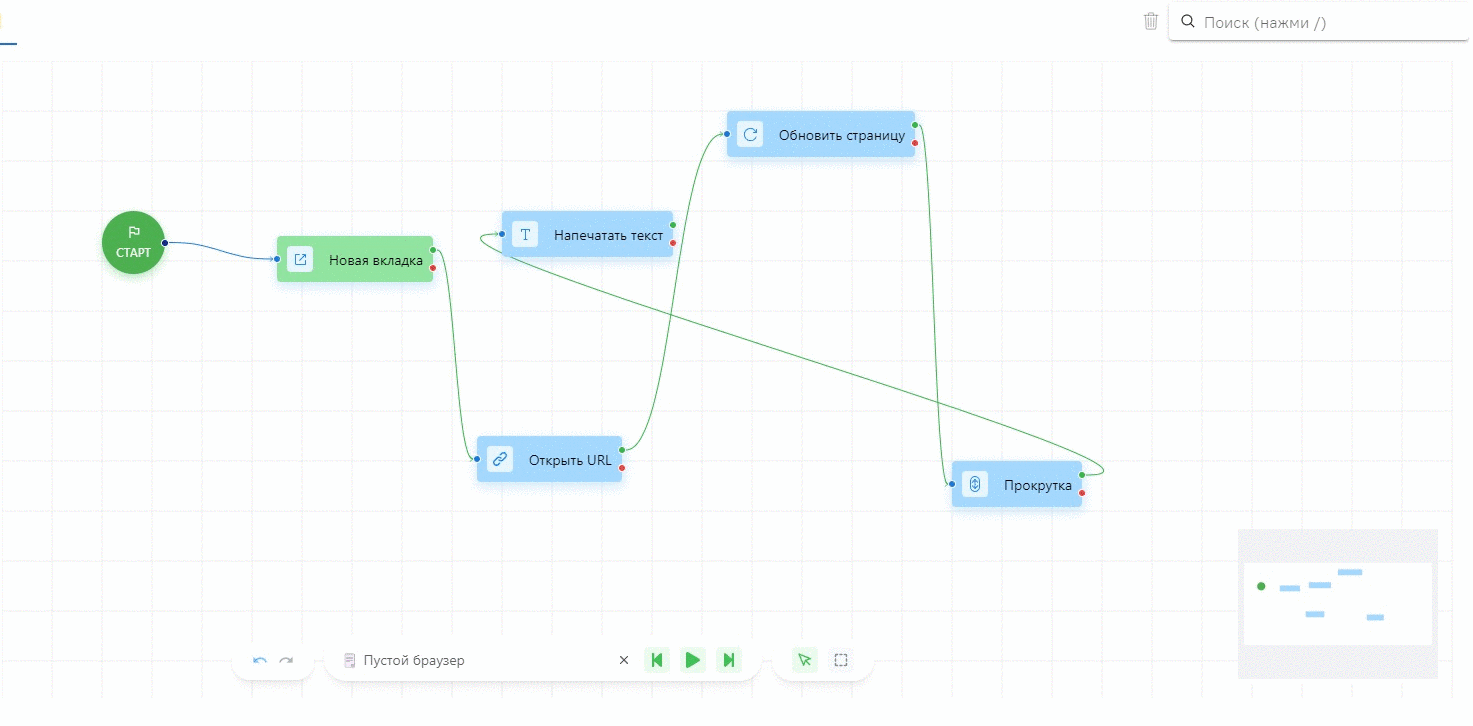The height and width of the screenshot is (726, 1473).
Task: Click the trash delete icon
Action: point(1151,21)
